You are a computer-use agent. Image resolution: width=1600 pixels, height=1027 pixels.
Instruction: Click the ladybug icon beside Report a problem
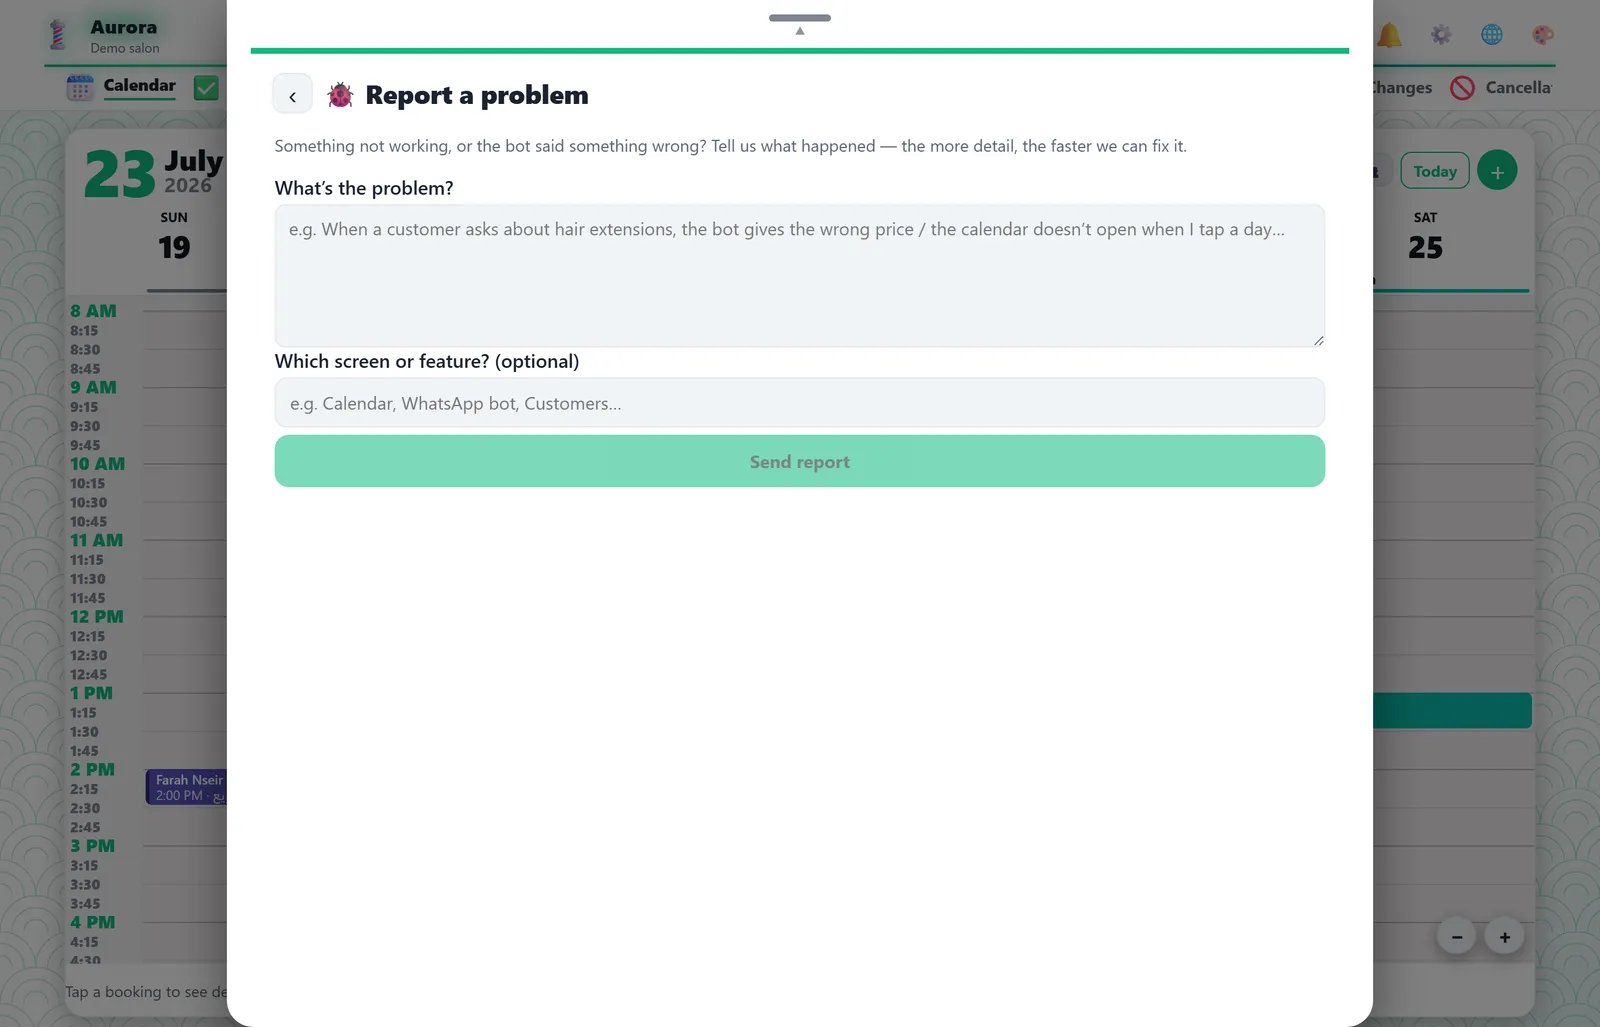point(340,95)
